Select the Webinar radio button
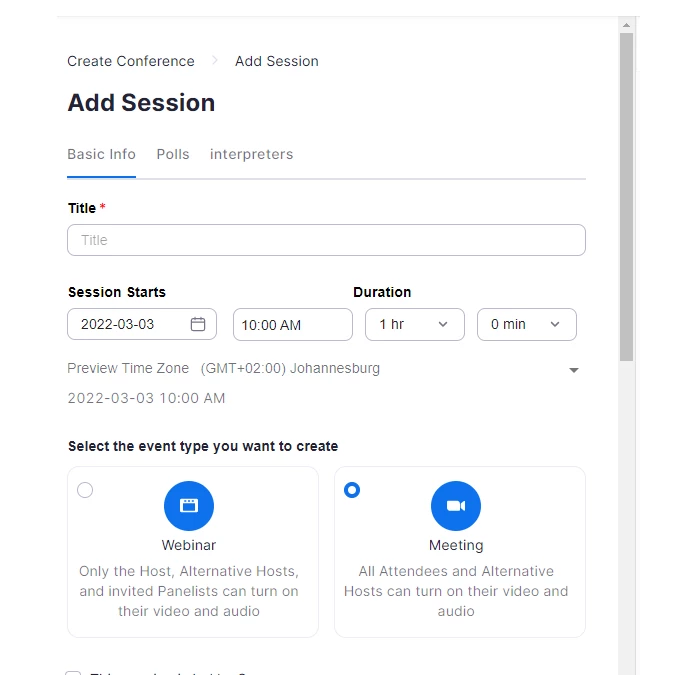This screenshot has height=675, width=696. coord(85,490)
